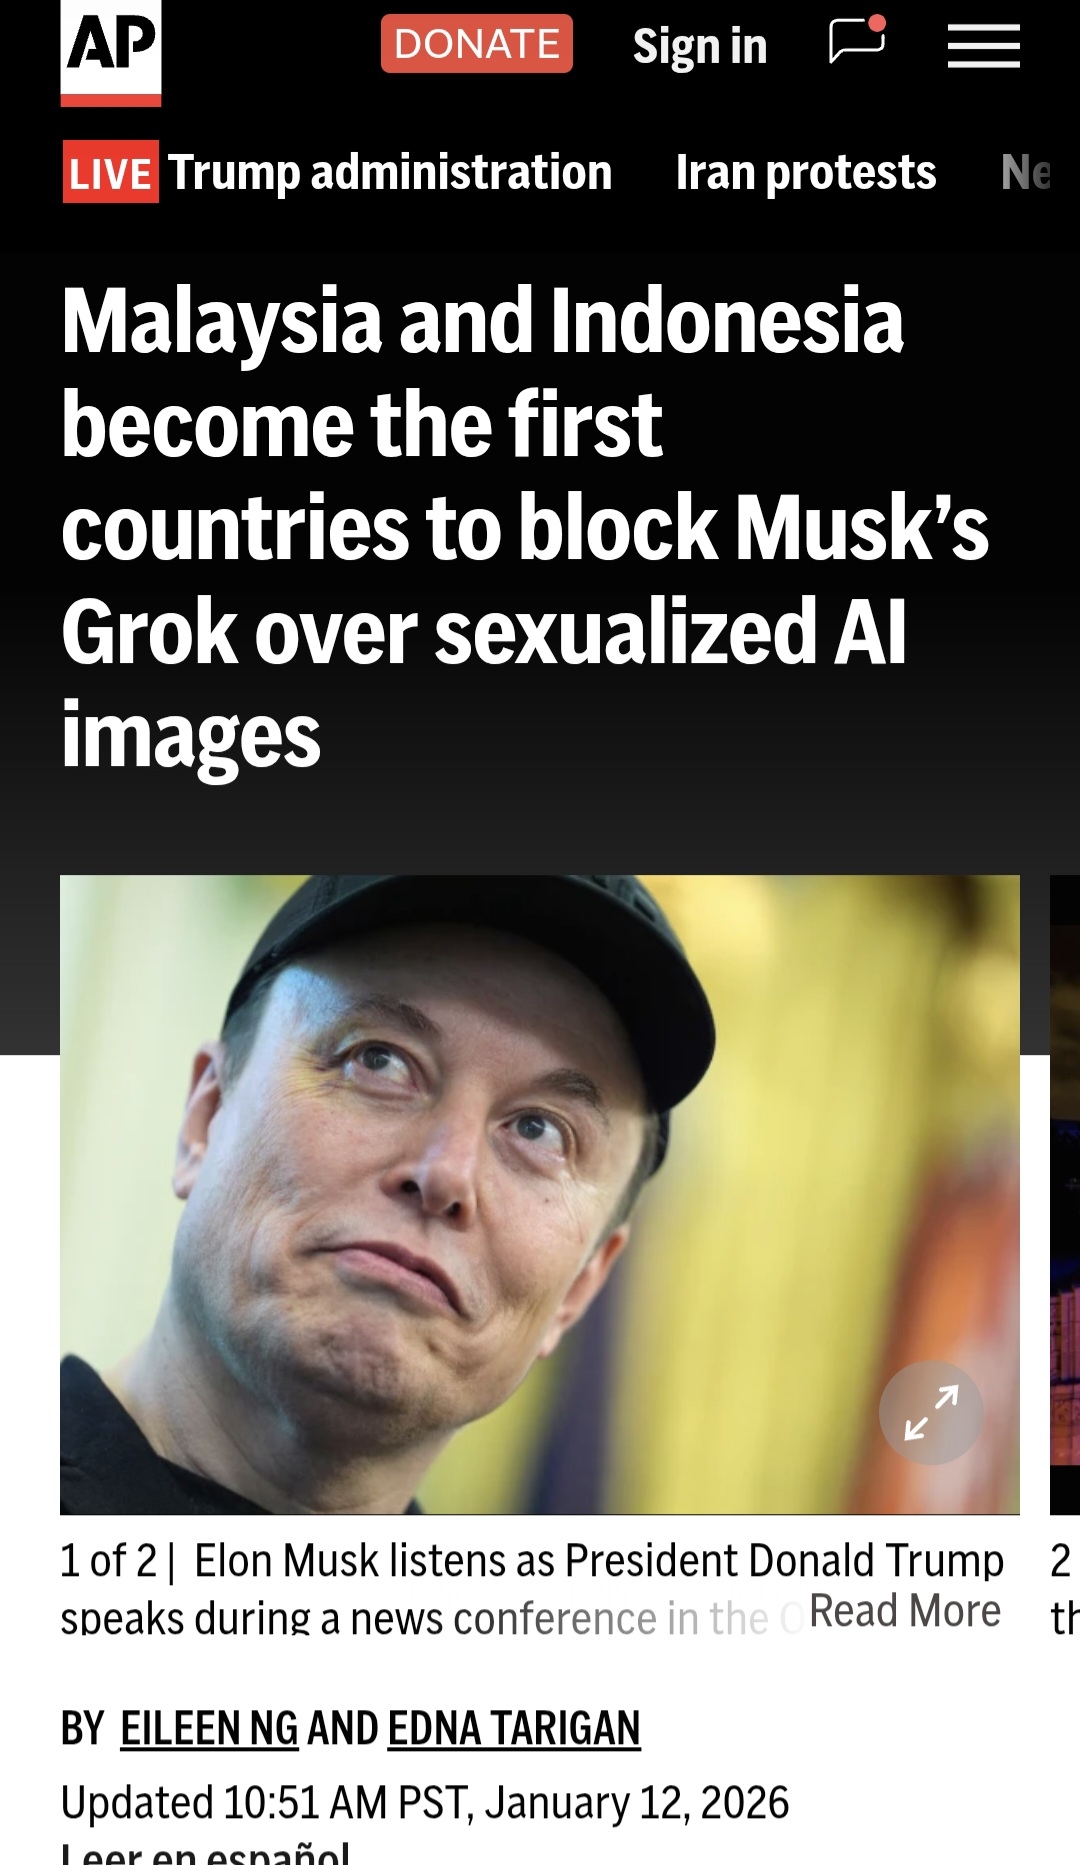Switch to Iran protests topic

tap(806, 172)
